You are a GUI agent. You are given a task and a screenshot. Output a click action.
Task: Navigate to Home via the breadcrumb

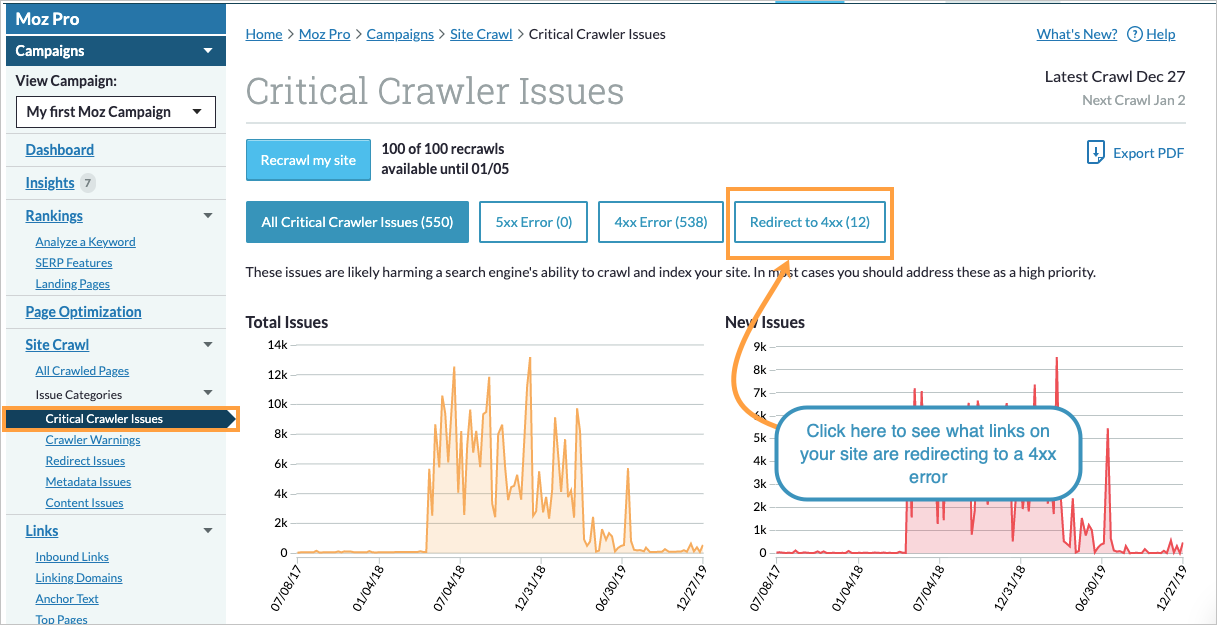click(263, 34)
